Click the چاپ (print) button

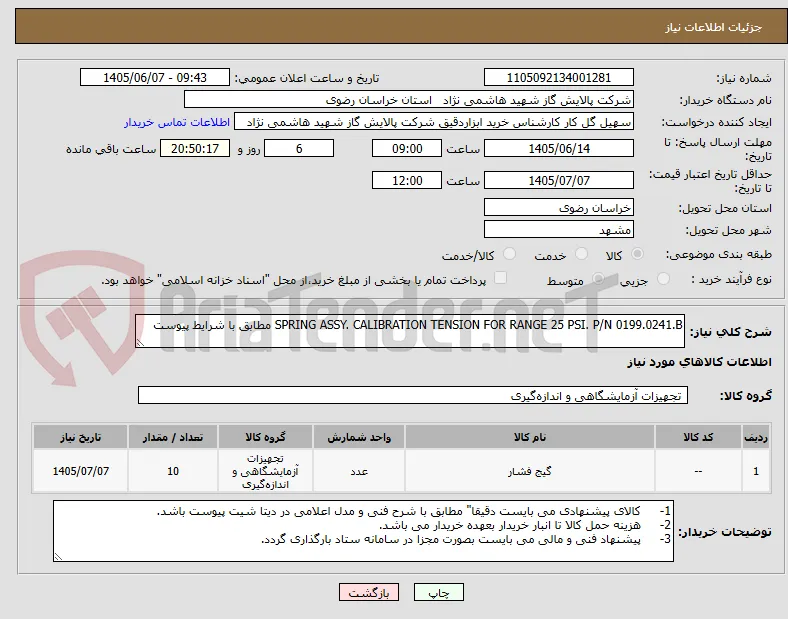(438, 592)
